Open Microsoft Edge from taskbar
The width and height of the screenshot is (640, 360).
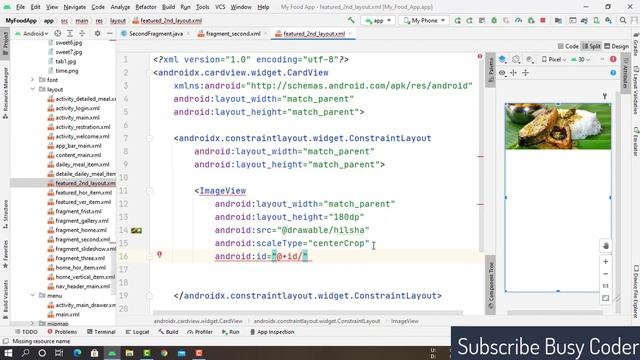(x=77, y=353)
